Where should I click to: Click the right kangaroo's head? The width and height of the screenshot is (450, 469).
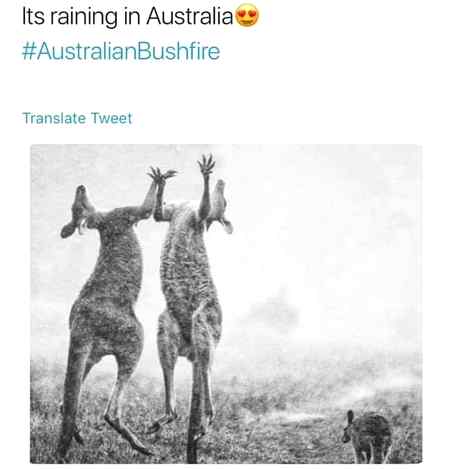pyautogui.click(x=221, y=206)
